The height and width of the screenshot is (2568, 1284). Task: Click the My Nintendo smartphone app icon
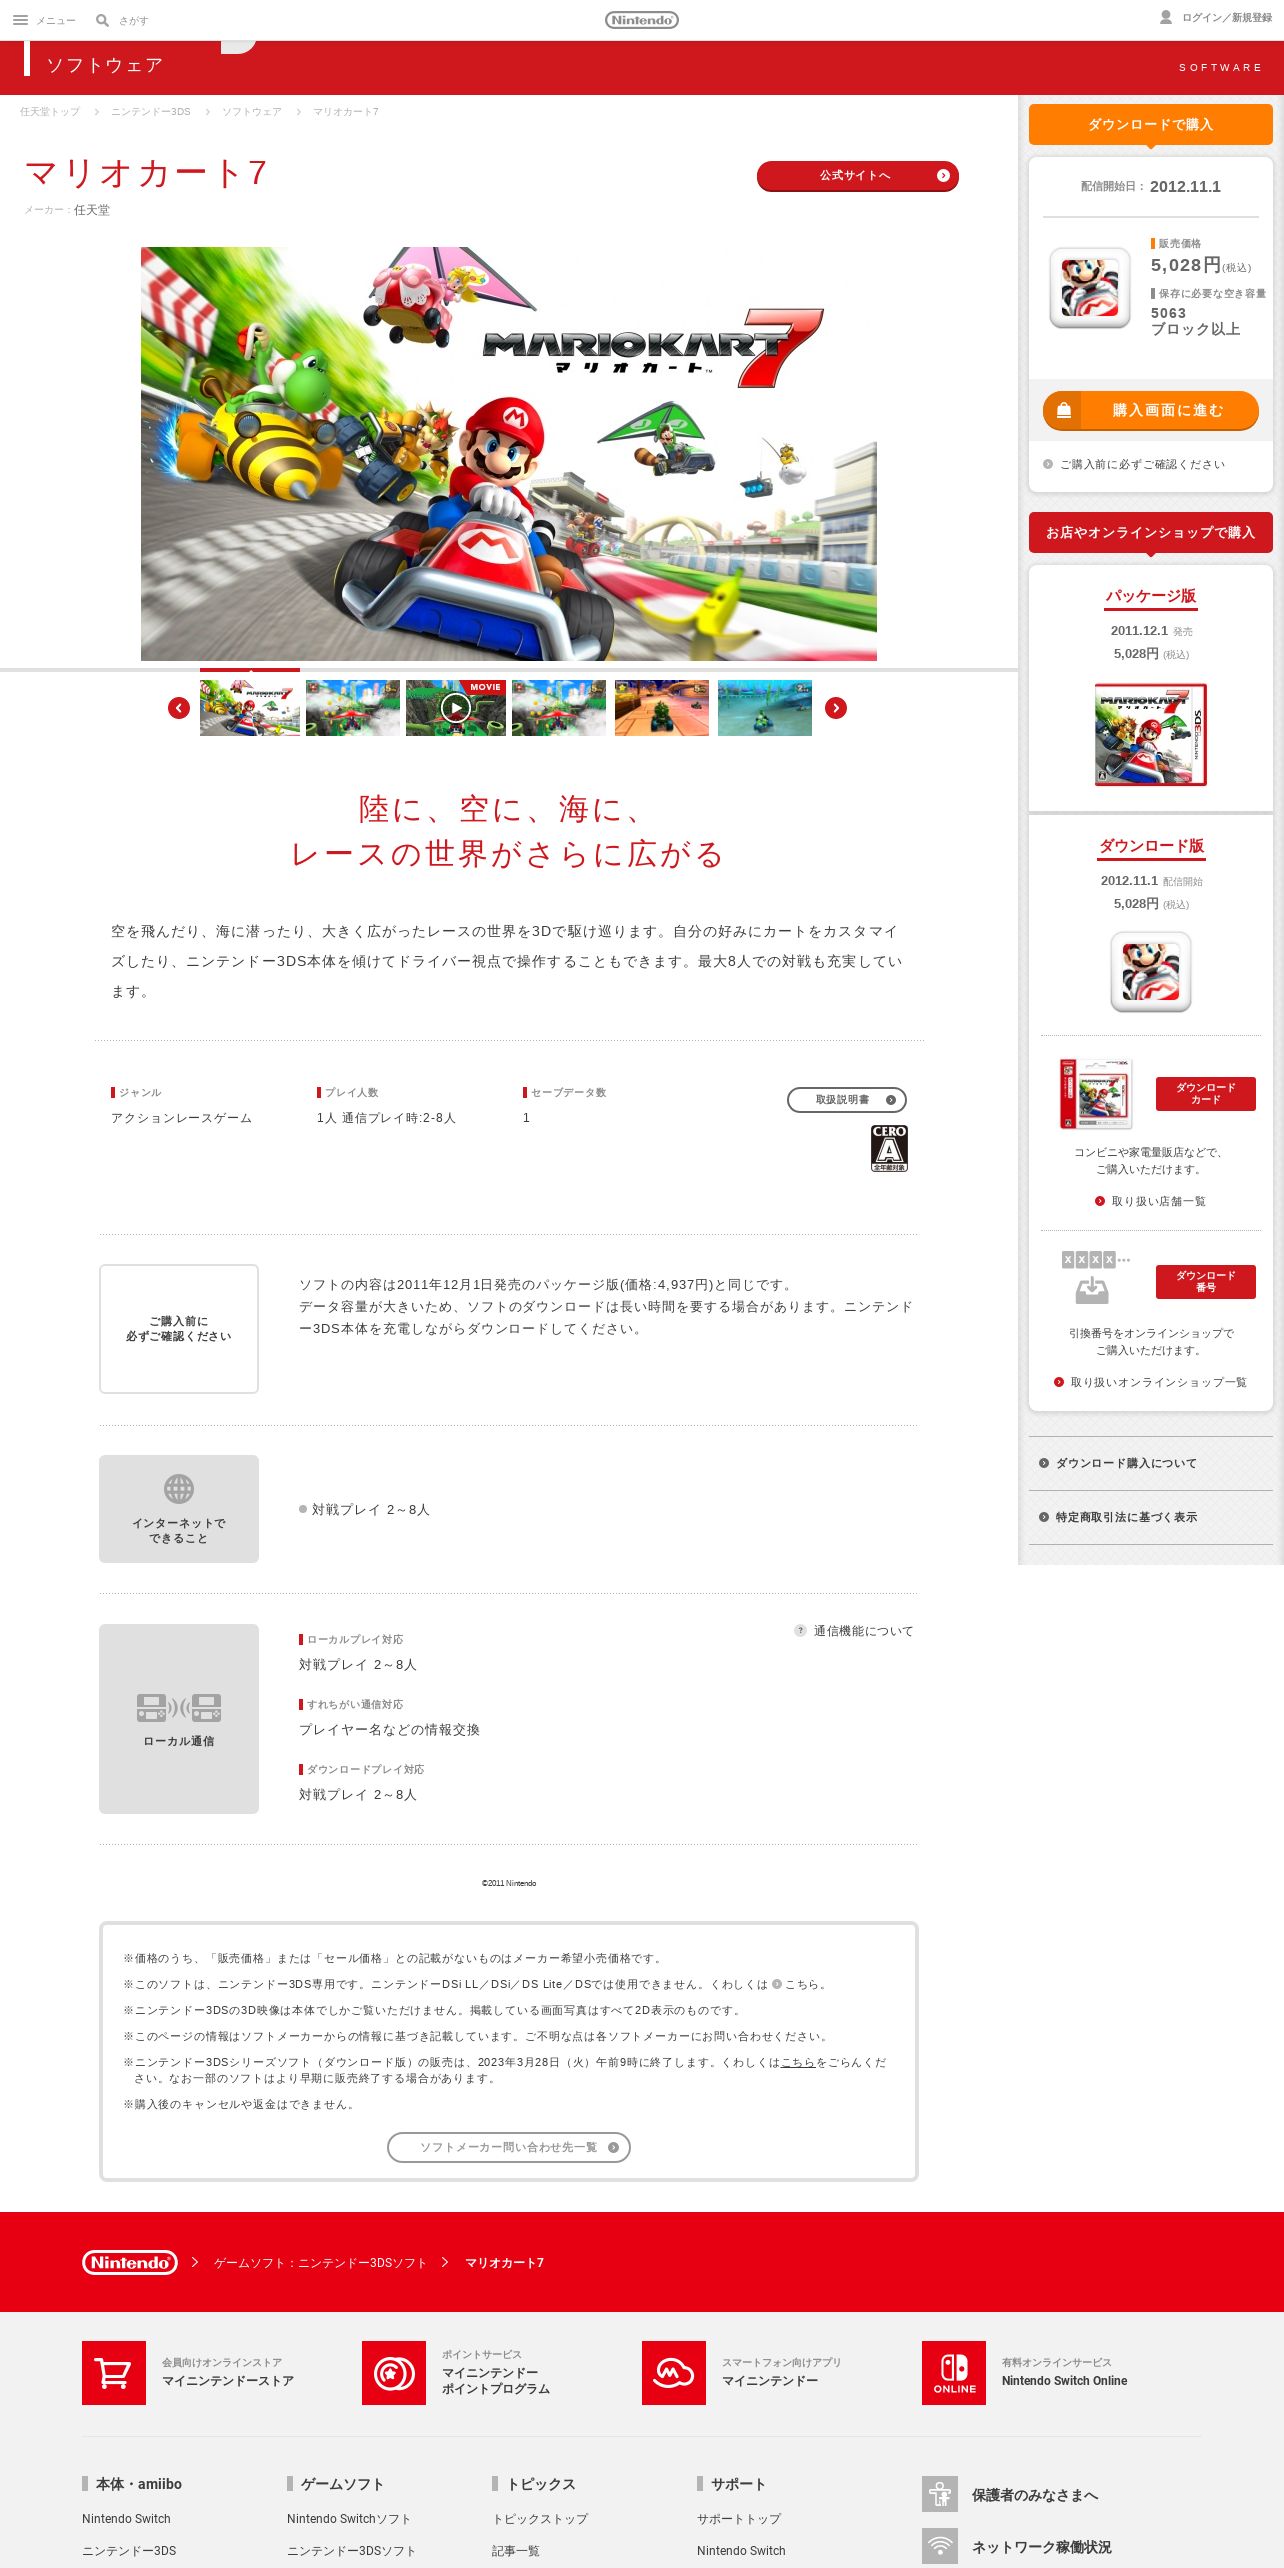pos(674,2373)
